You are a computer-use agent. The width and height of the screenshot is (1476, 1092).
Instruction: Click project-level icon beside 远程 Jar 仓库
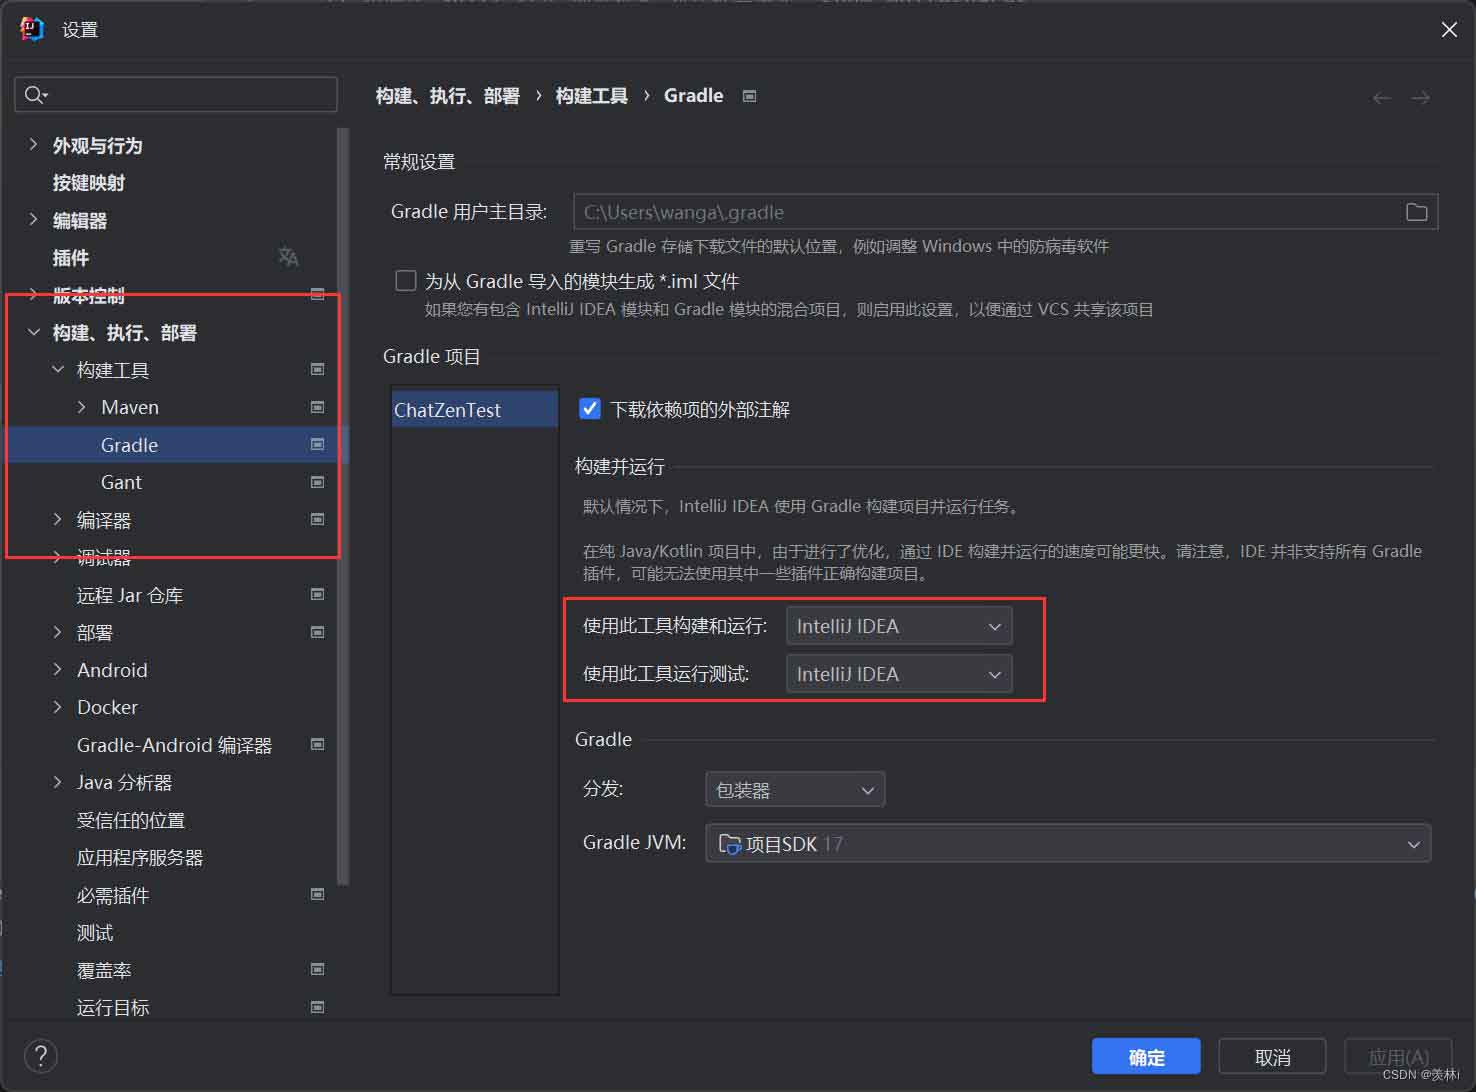[317, 594]
